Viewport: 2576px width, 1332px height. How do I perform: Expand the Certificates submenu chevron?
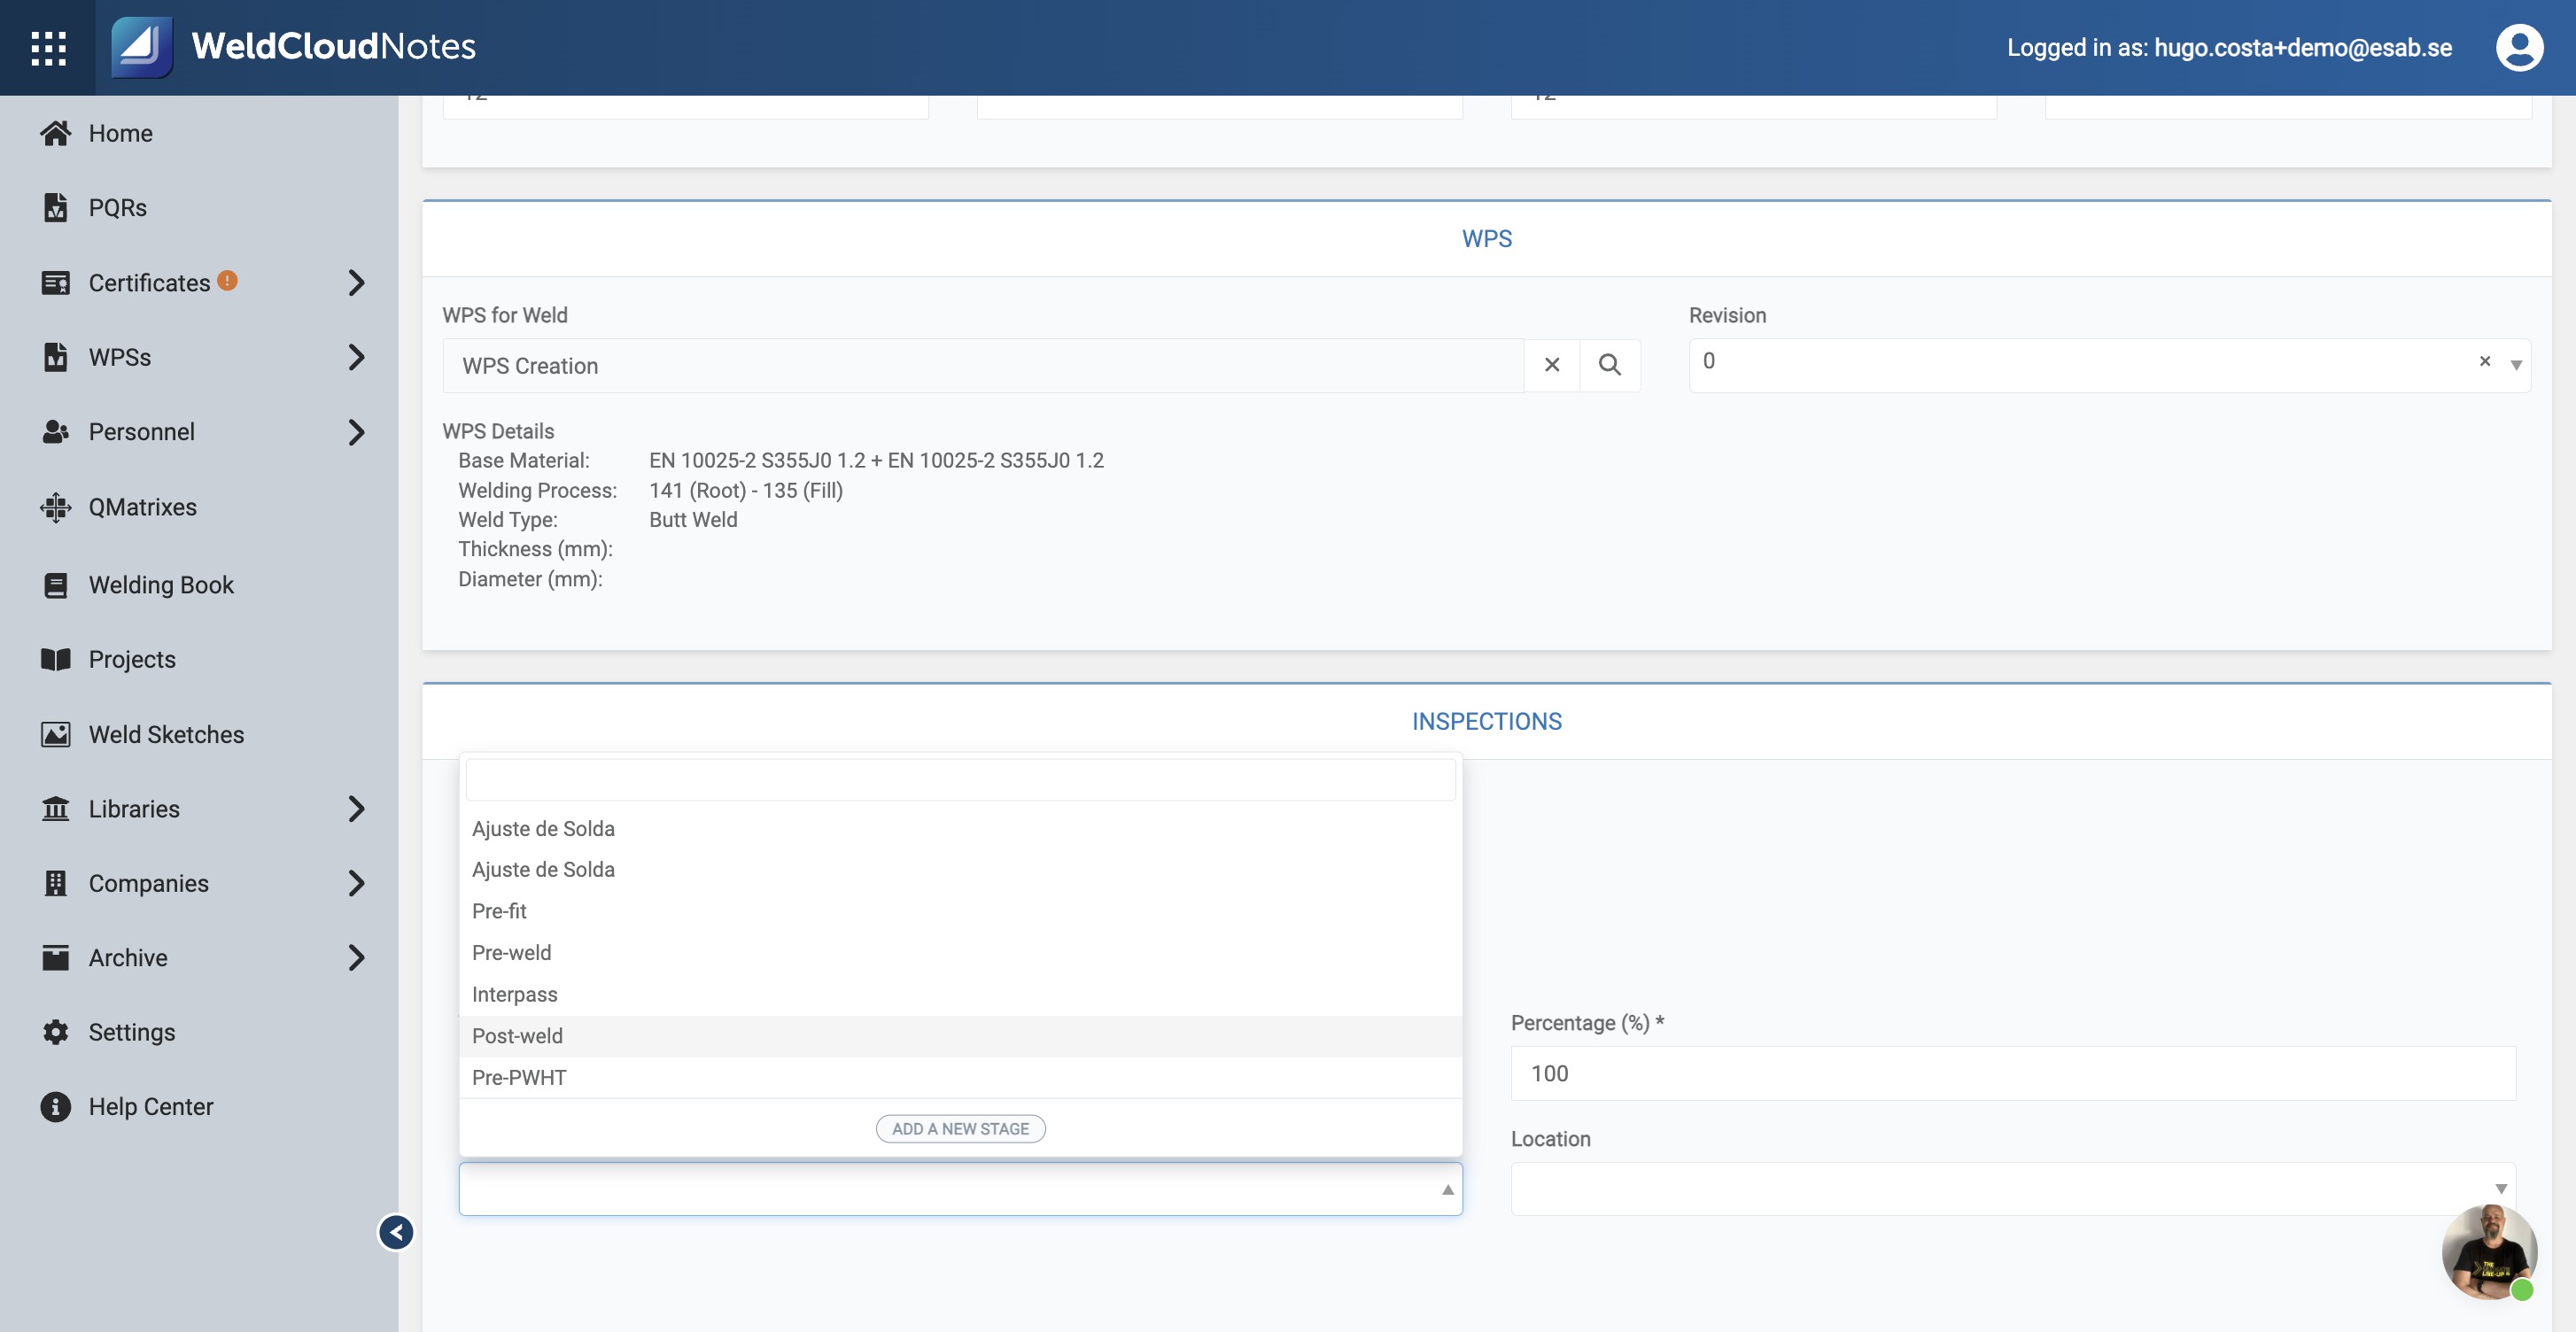click(356, 283)
